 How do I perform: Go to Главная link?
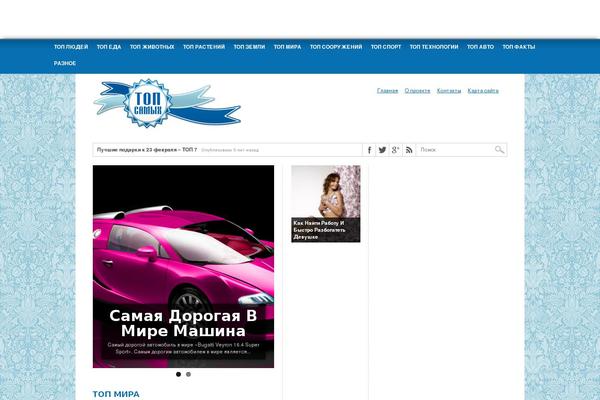387,91
